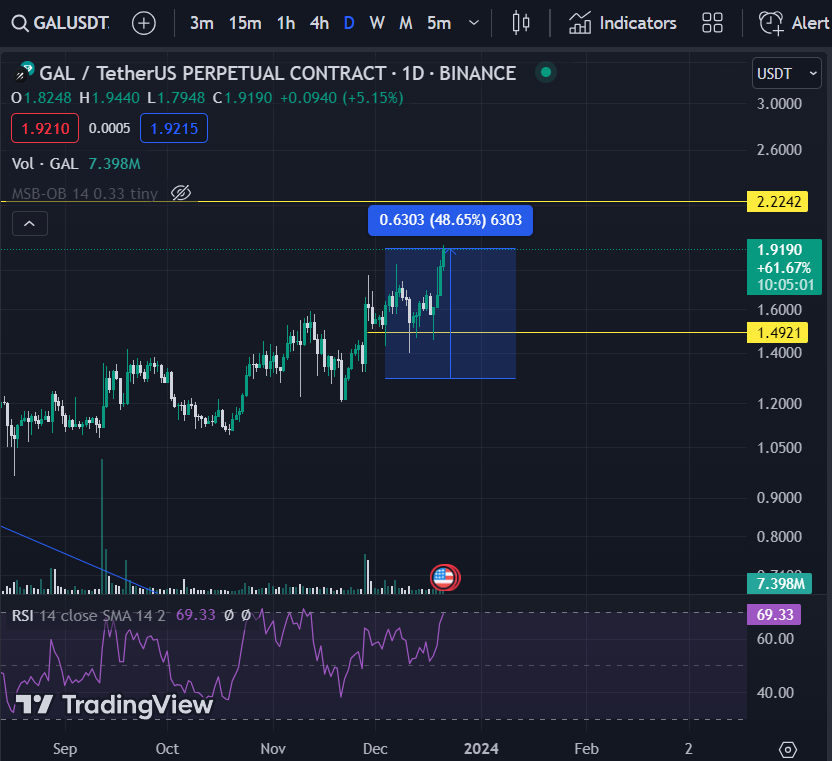The width and height of the screenshot is (832, 761).
Task: Click the change value +0.0940 (+5.15%)
Action: [342, 98]
